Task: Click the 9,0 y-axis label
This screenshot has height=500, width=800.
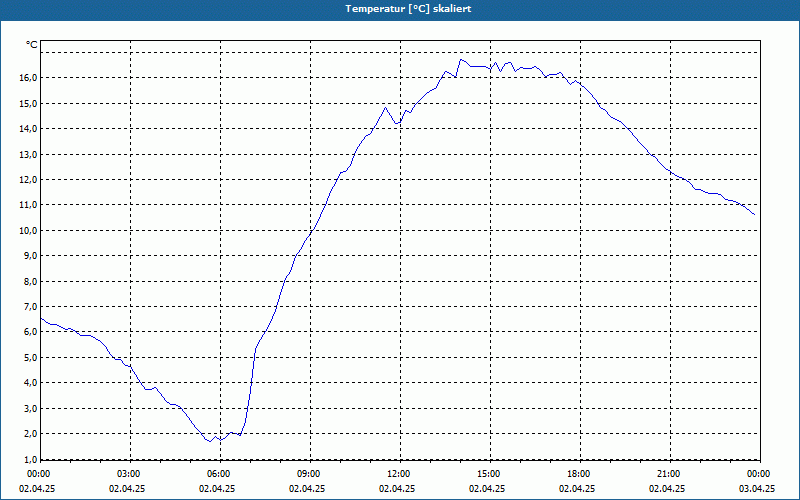Action: point(30,256)
